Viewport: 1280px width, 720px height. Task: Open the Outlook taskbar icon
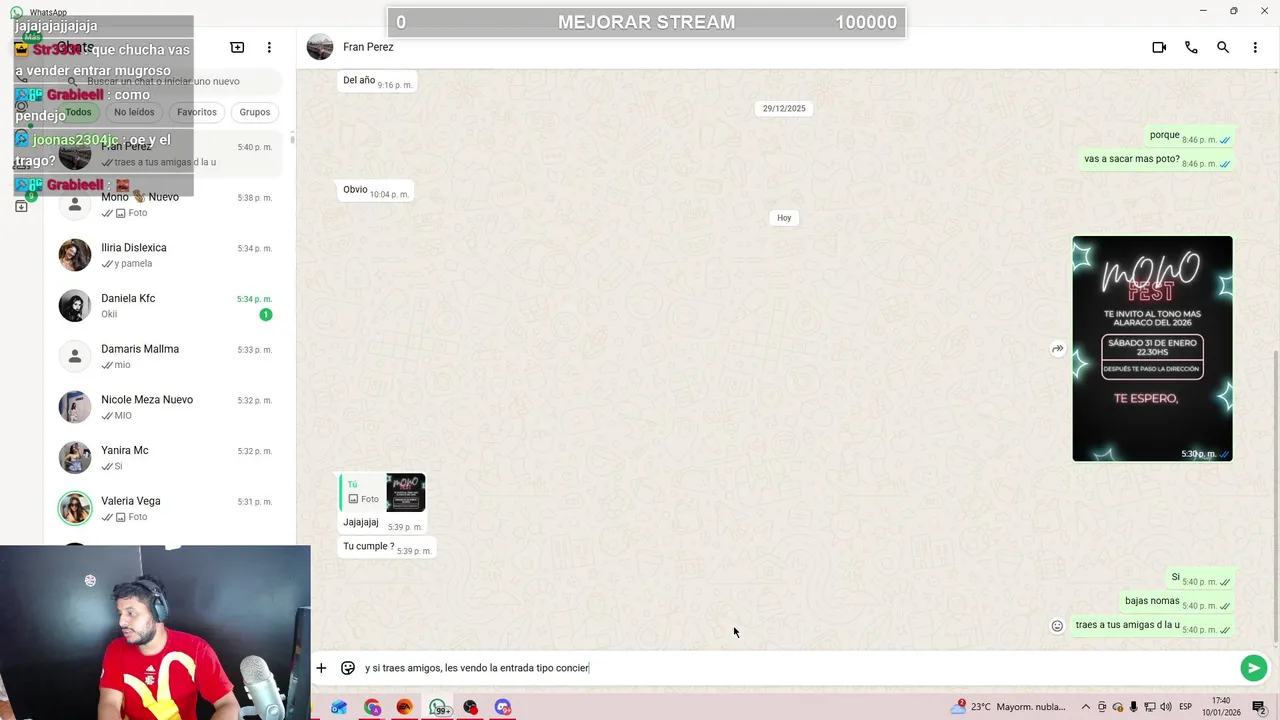point(339,707)
